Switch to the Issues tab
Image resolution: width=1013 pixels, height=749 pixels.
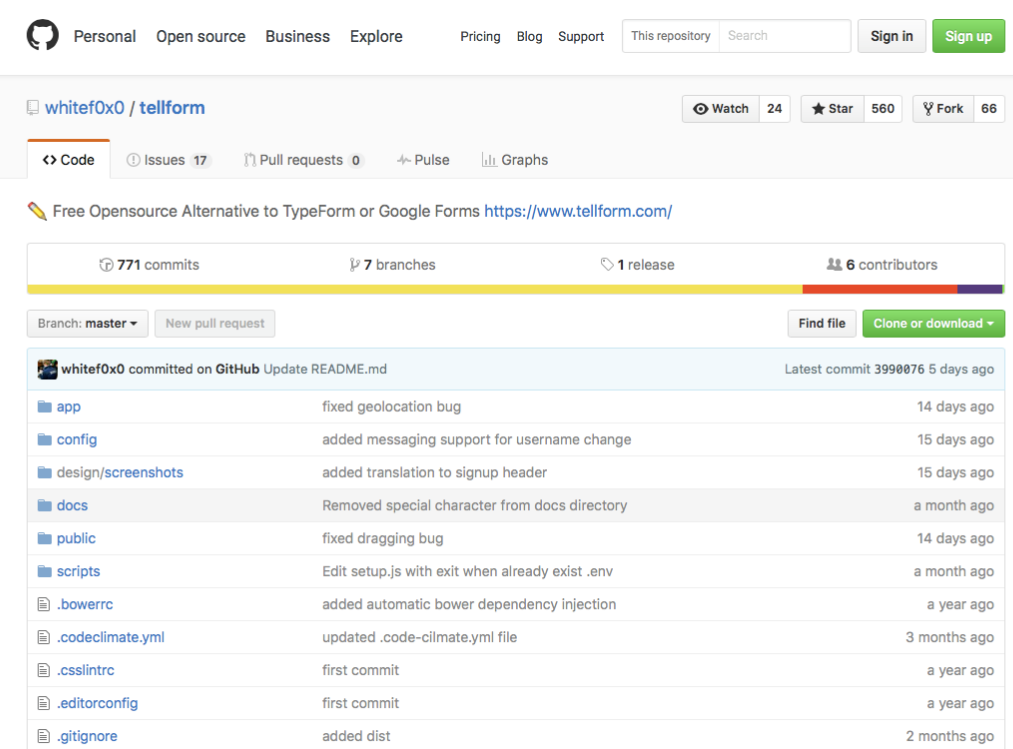(167, 160)
